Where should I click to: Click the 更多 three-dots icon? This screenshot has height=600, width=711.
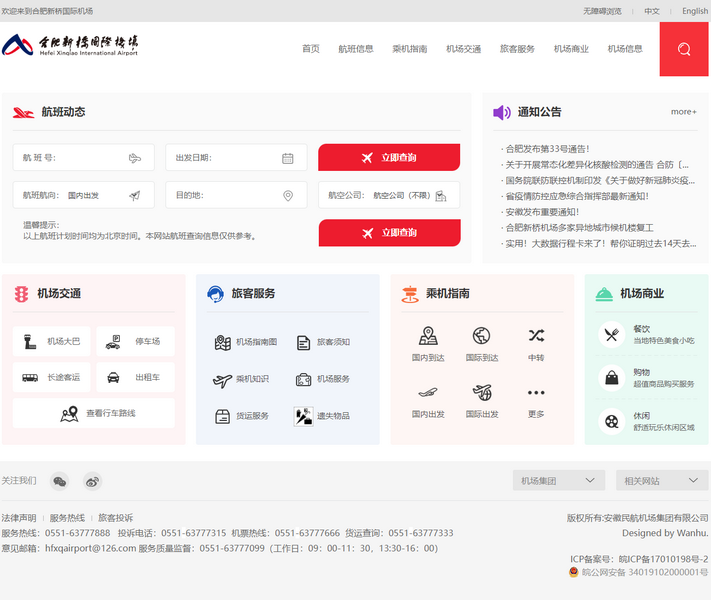[x=536, y=393]
